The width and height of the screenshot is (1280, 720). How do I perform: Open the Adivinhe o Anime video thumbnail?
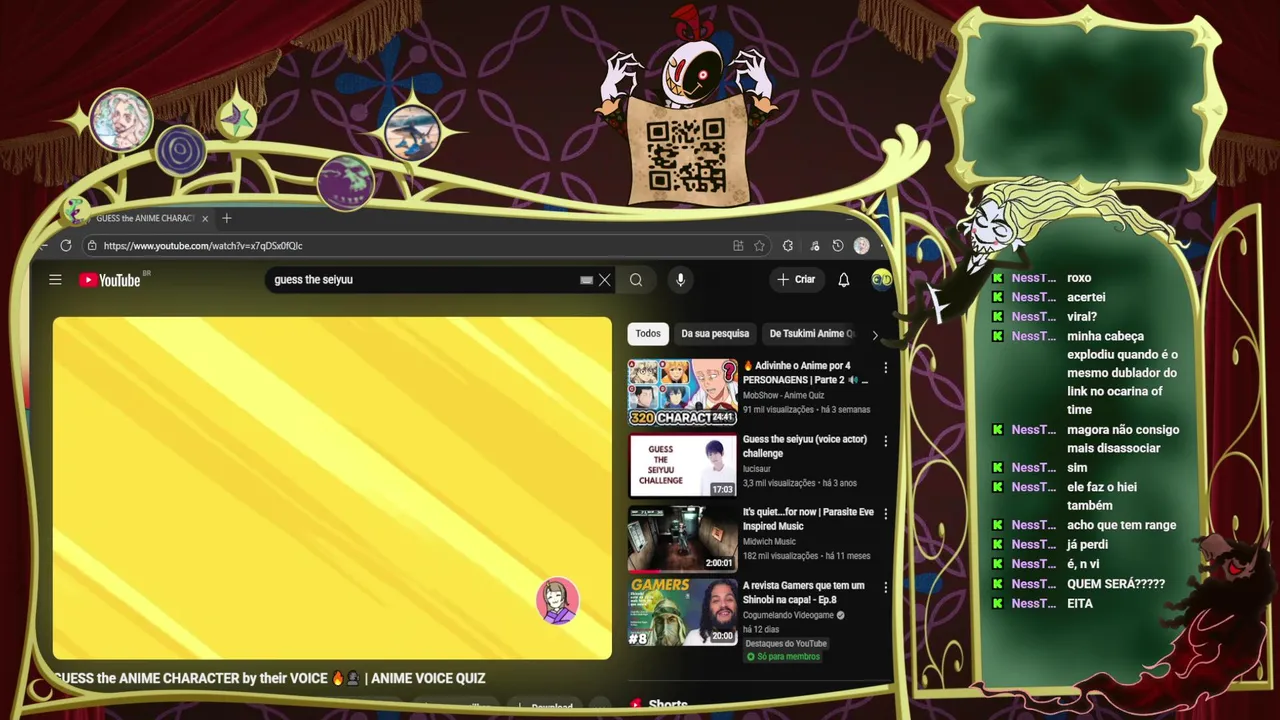coord(683,393)
